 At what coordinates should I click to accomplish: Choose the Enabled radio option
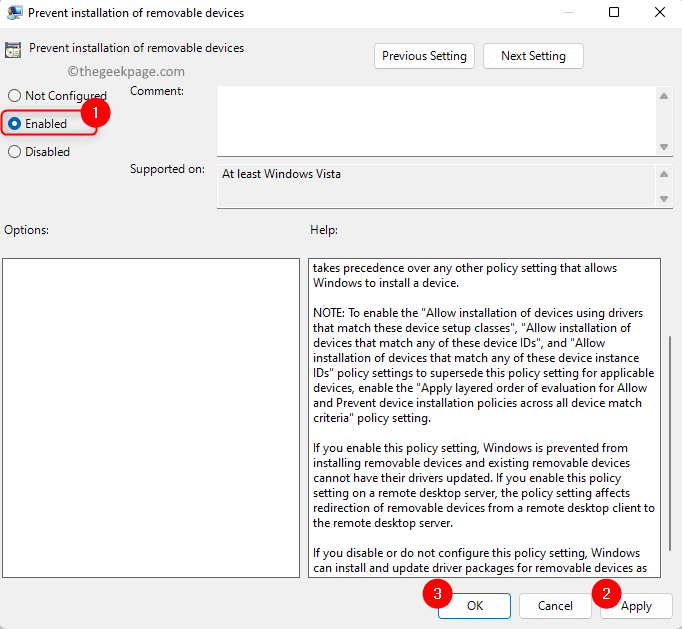(x=14, y=124)
